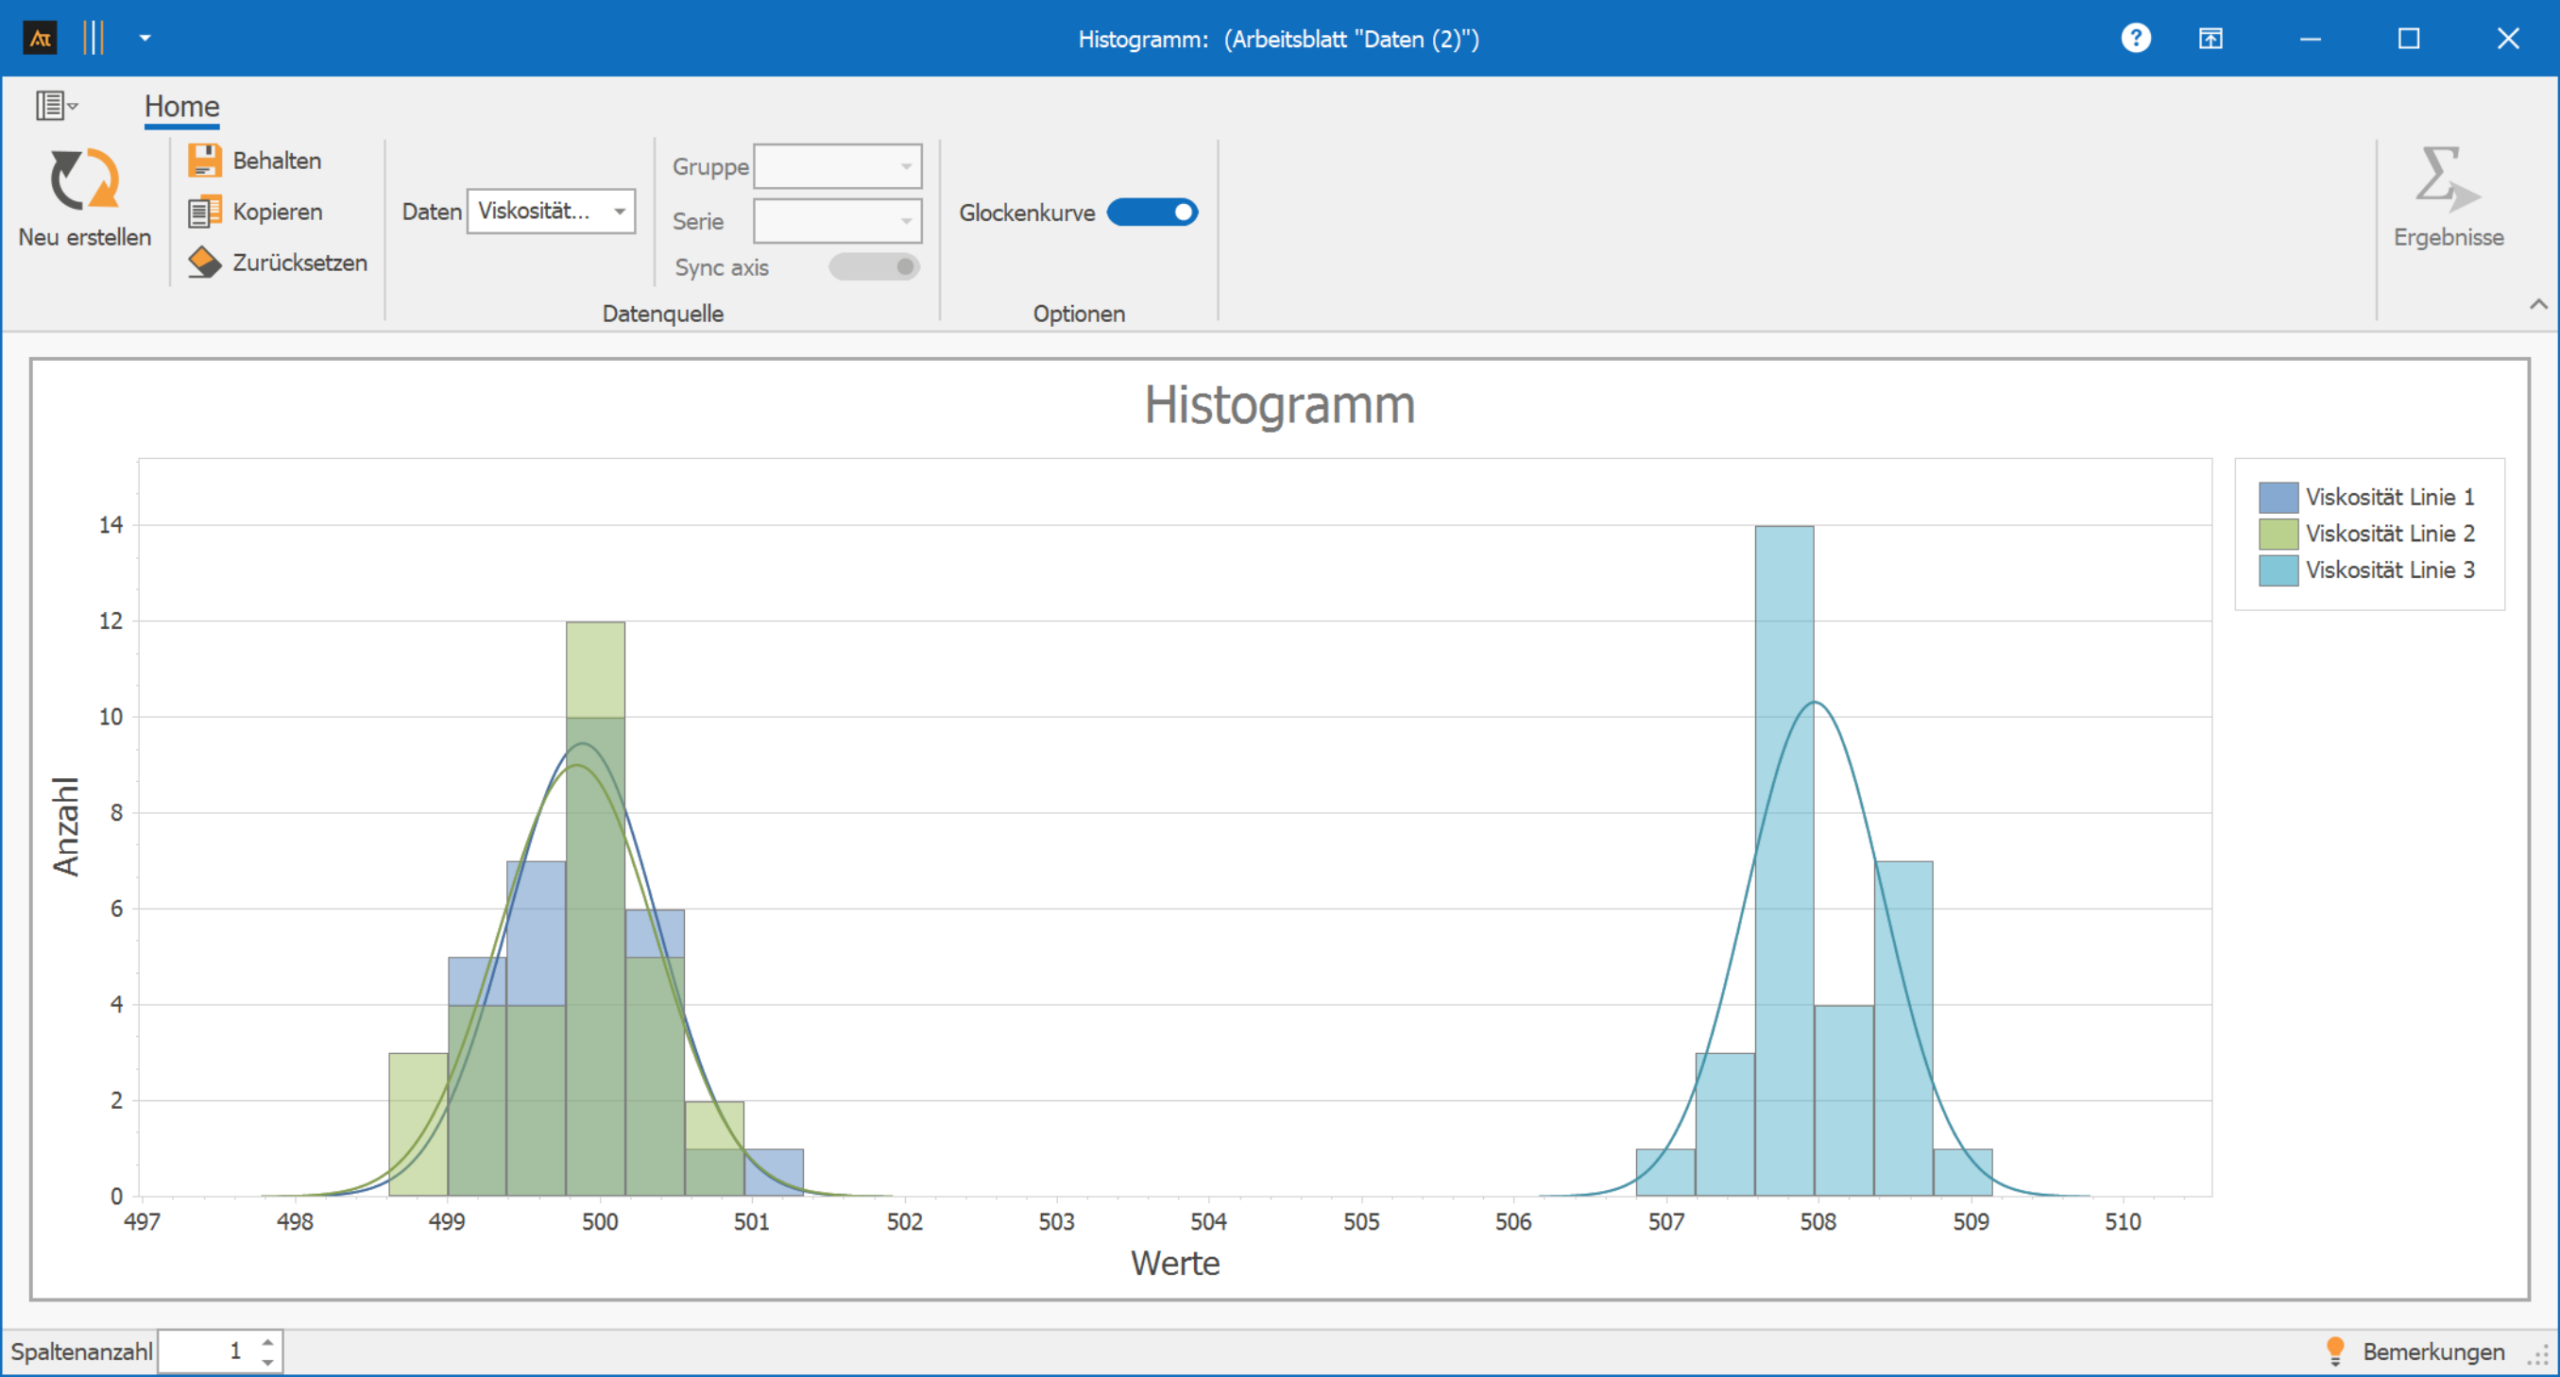The width and height of the screenshot is (2560, 1377).
Task: Click the Viskosität Linie 3 legend swatch
Action: [x=2277, y=570]
